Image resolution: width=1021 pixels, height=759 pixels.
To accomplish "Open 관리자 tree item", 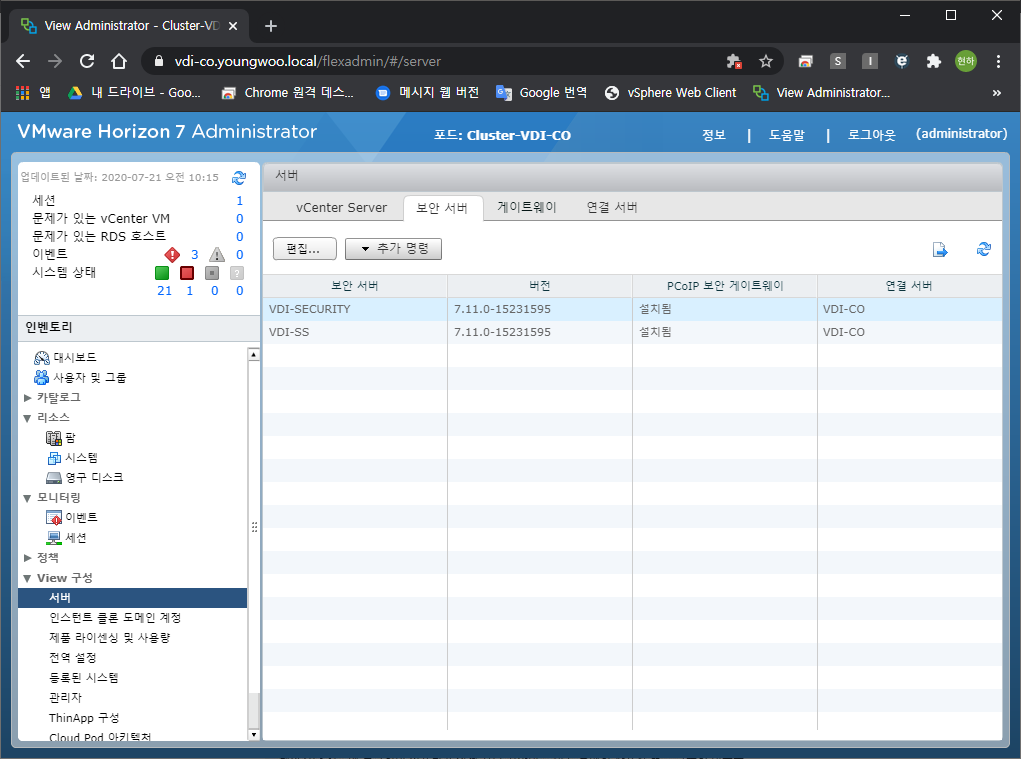I will tap(65, 698).
